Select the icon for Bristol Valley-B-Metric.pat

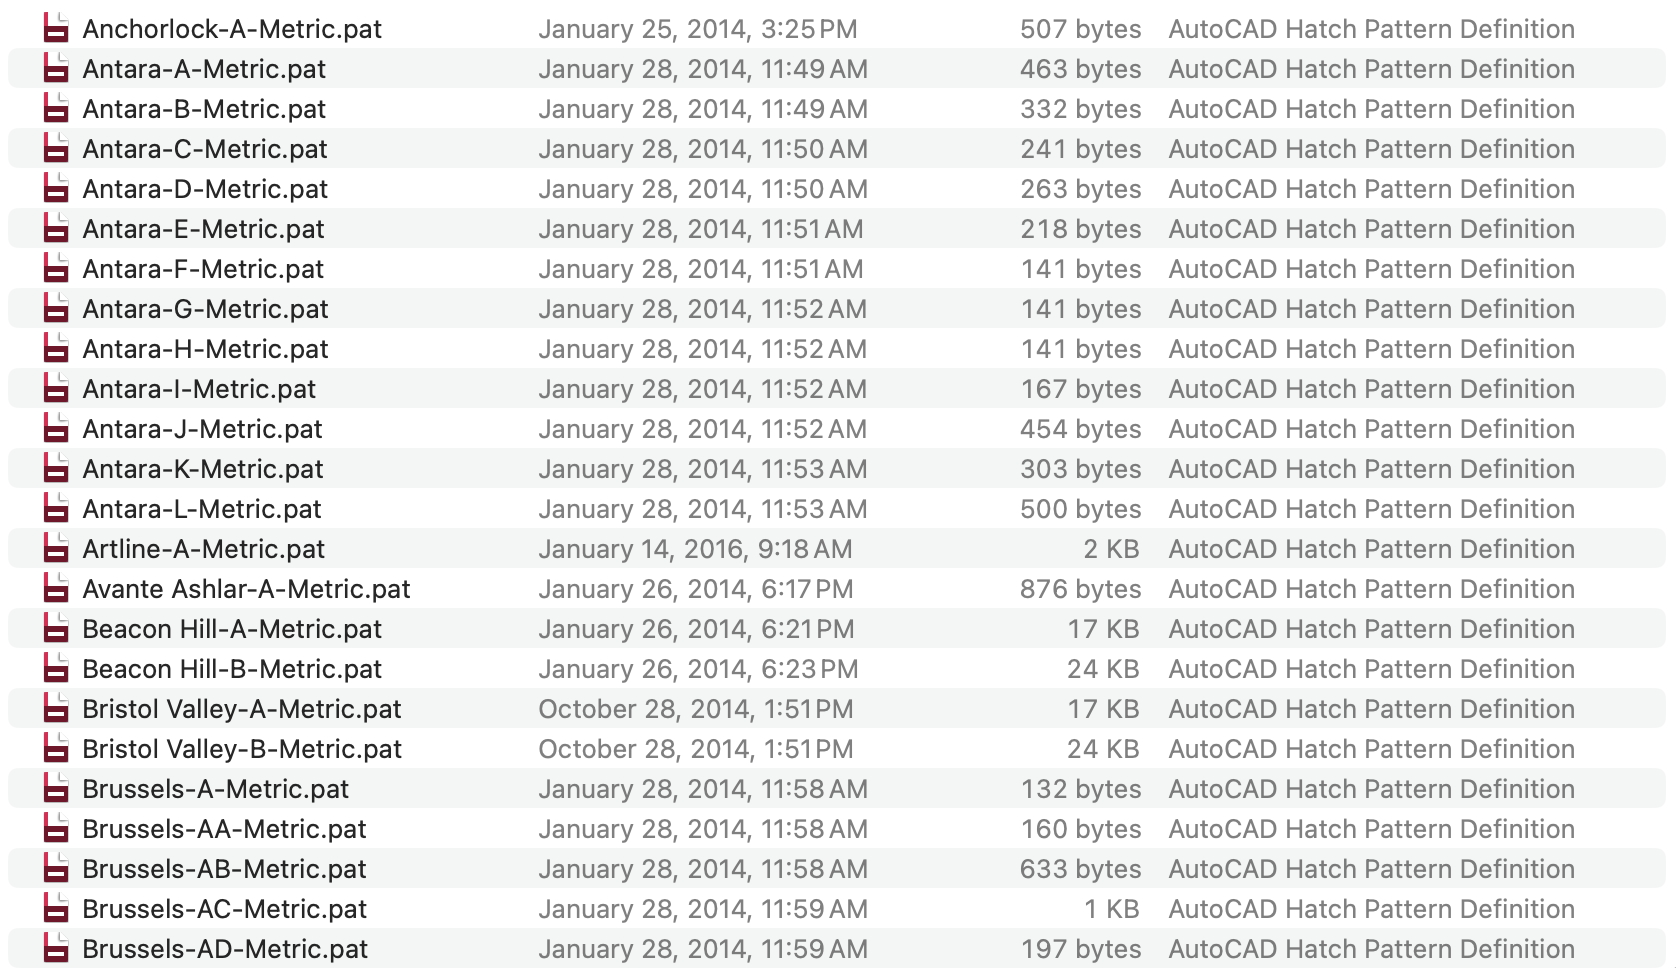[x=57, y=748]
